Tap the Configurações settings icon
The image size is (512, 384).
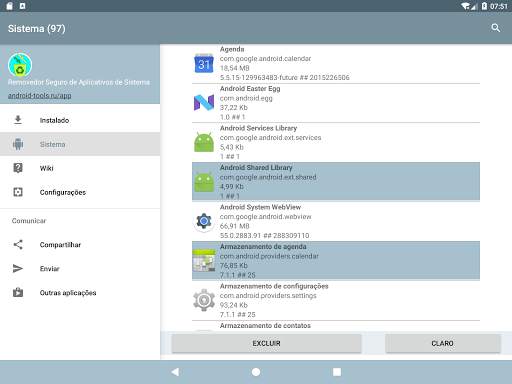click(x=18, y=192)
